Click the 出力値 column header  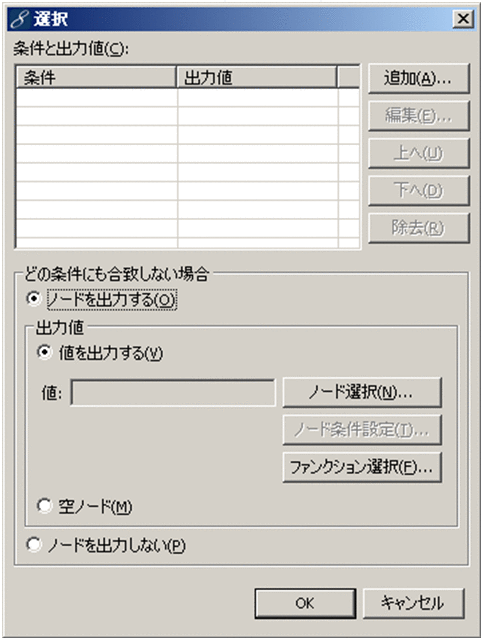(x=257, y=77)
